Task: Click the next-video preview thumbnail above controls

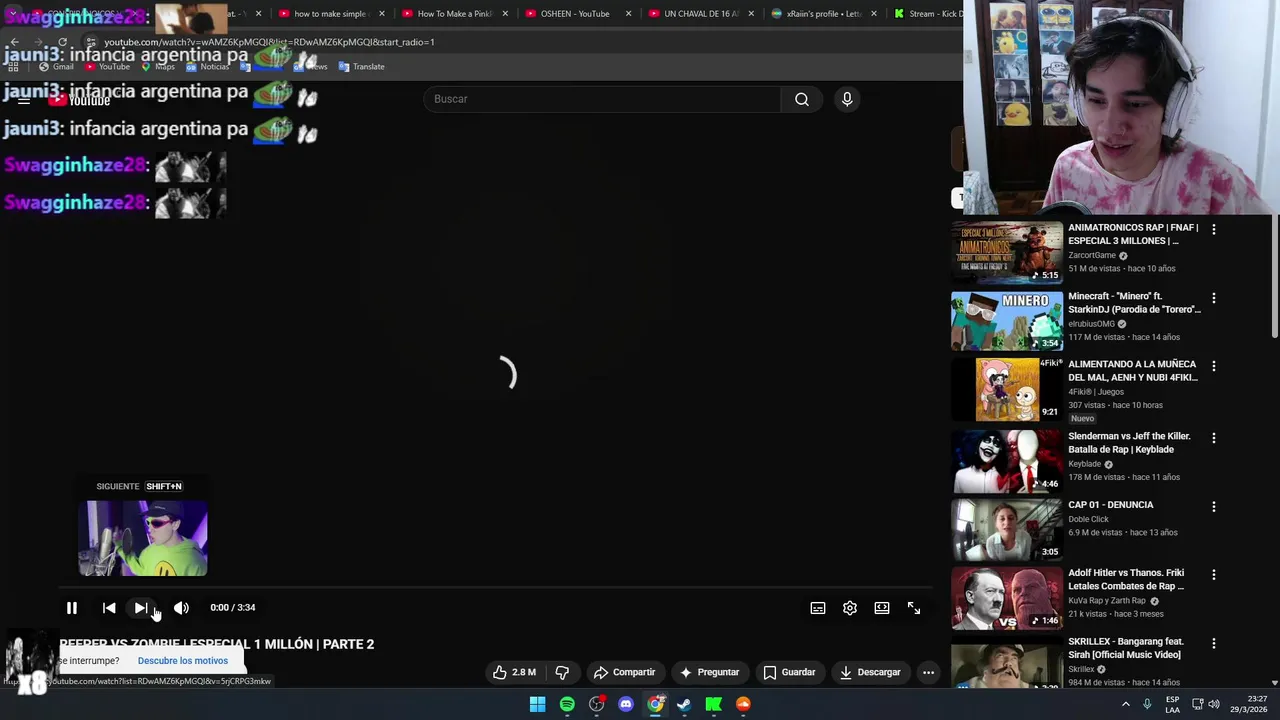Action: pyautogui.click(x=143, y=538)
